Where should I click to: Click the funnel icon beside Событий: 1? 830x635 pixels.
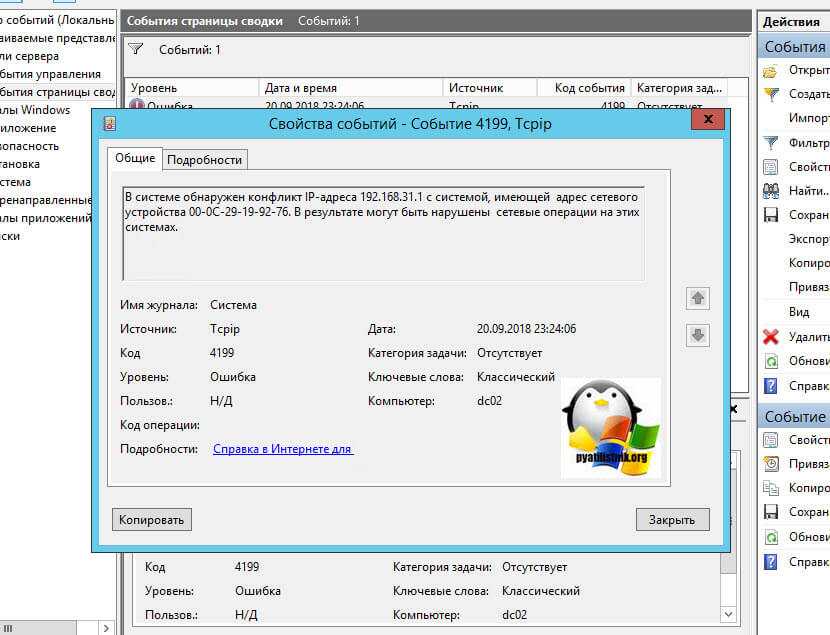(136, 49)
